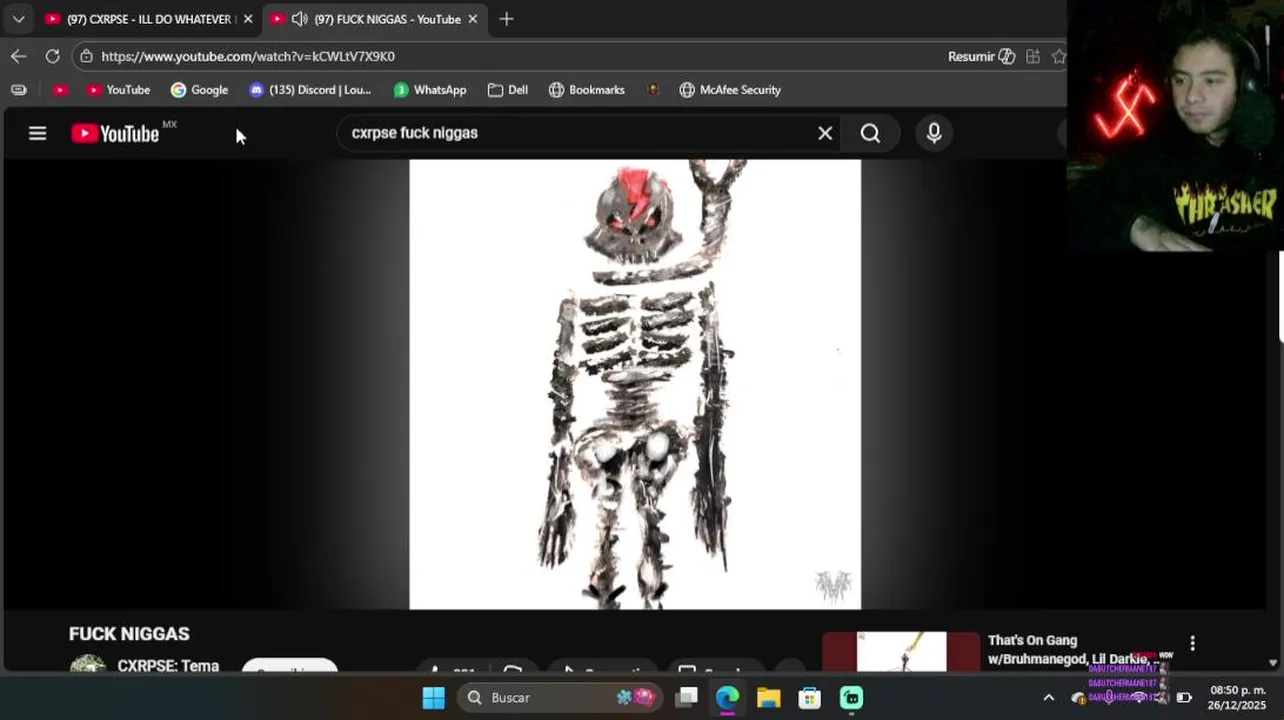The height and width of the screenshot is (720, 1284).
Task: Switch to CXRPSE - ILL DO WHATEVER tab
Action: tap(149, 19)
